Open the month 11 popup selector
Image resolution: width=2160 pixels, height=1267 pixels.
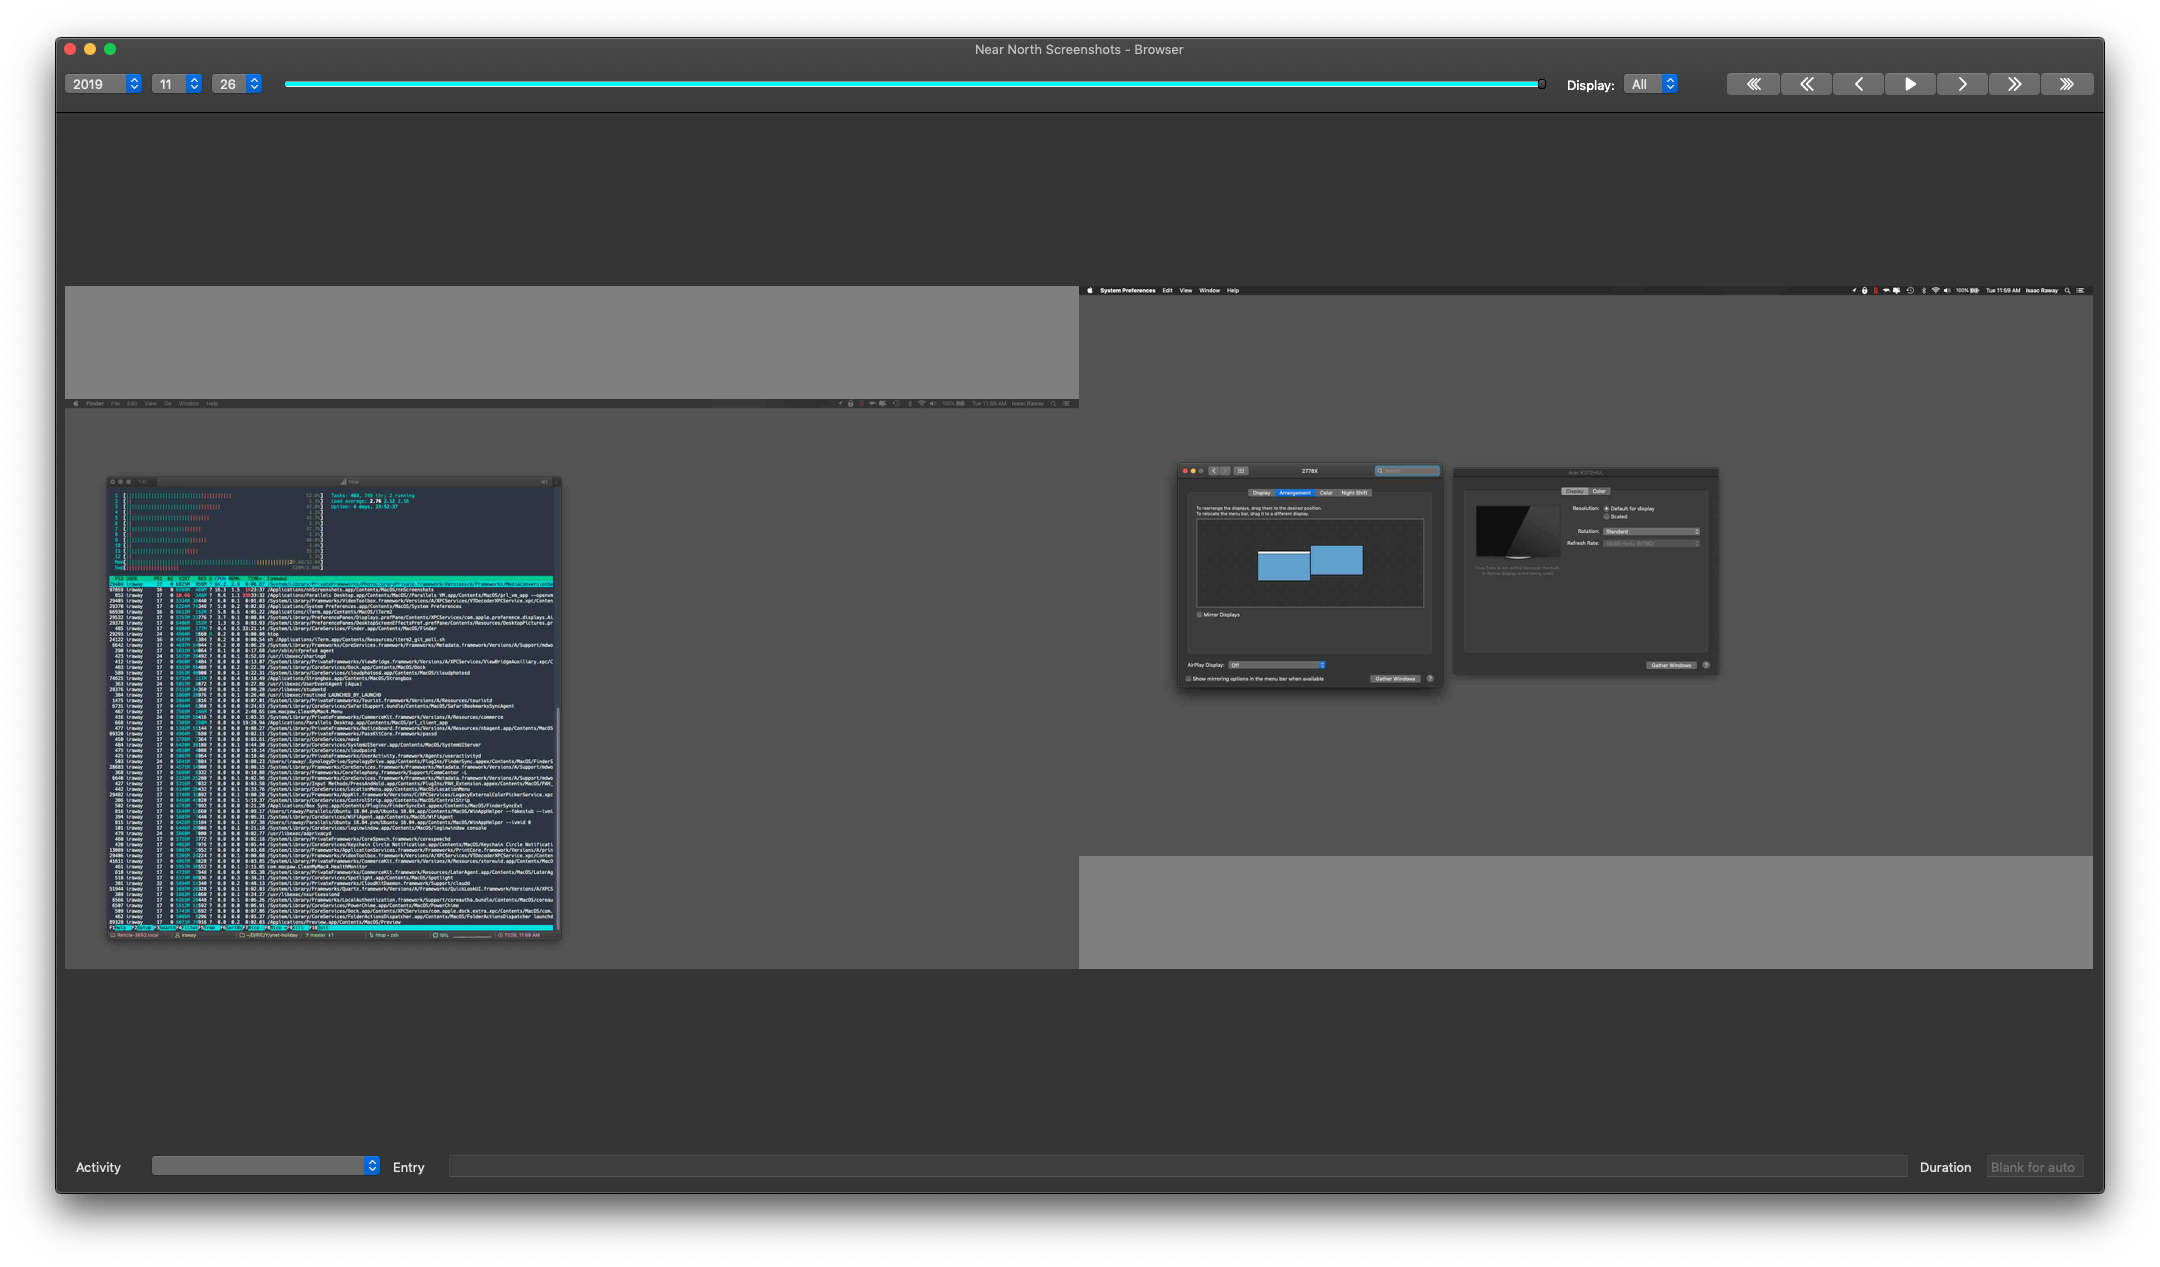tap(177, 84)
